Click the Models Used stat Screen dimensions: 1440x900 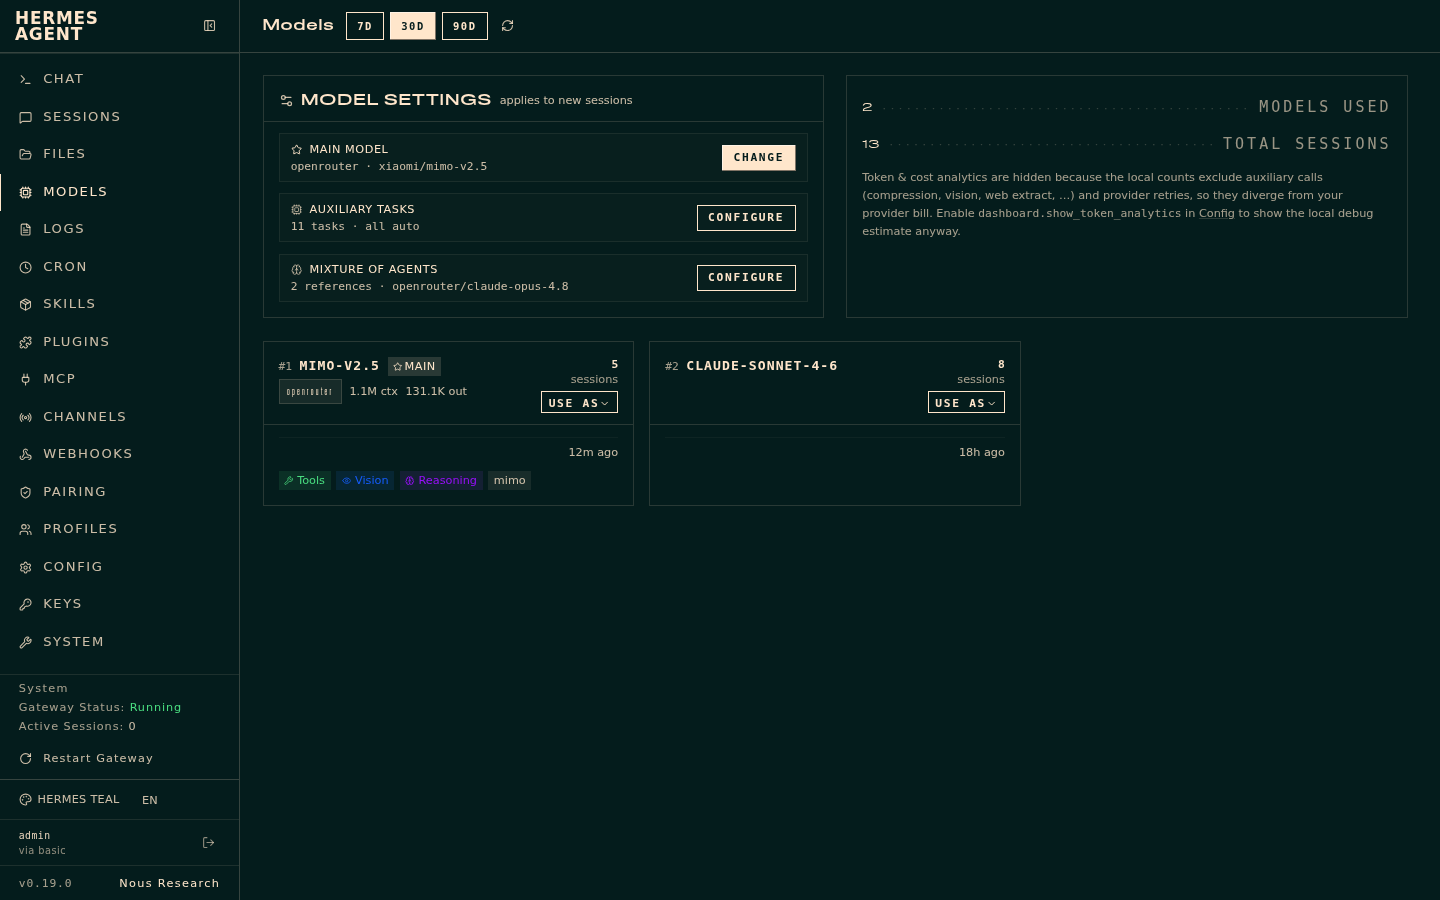[x=1126, y=107]
